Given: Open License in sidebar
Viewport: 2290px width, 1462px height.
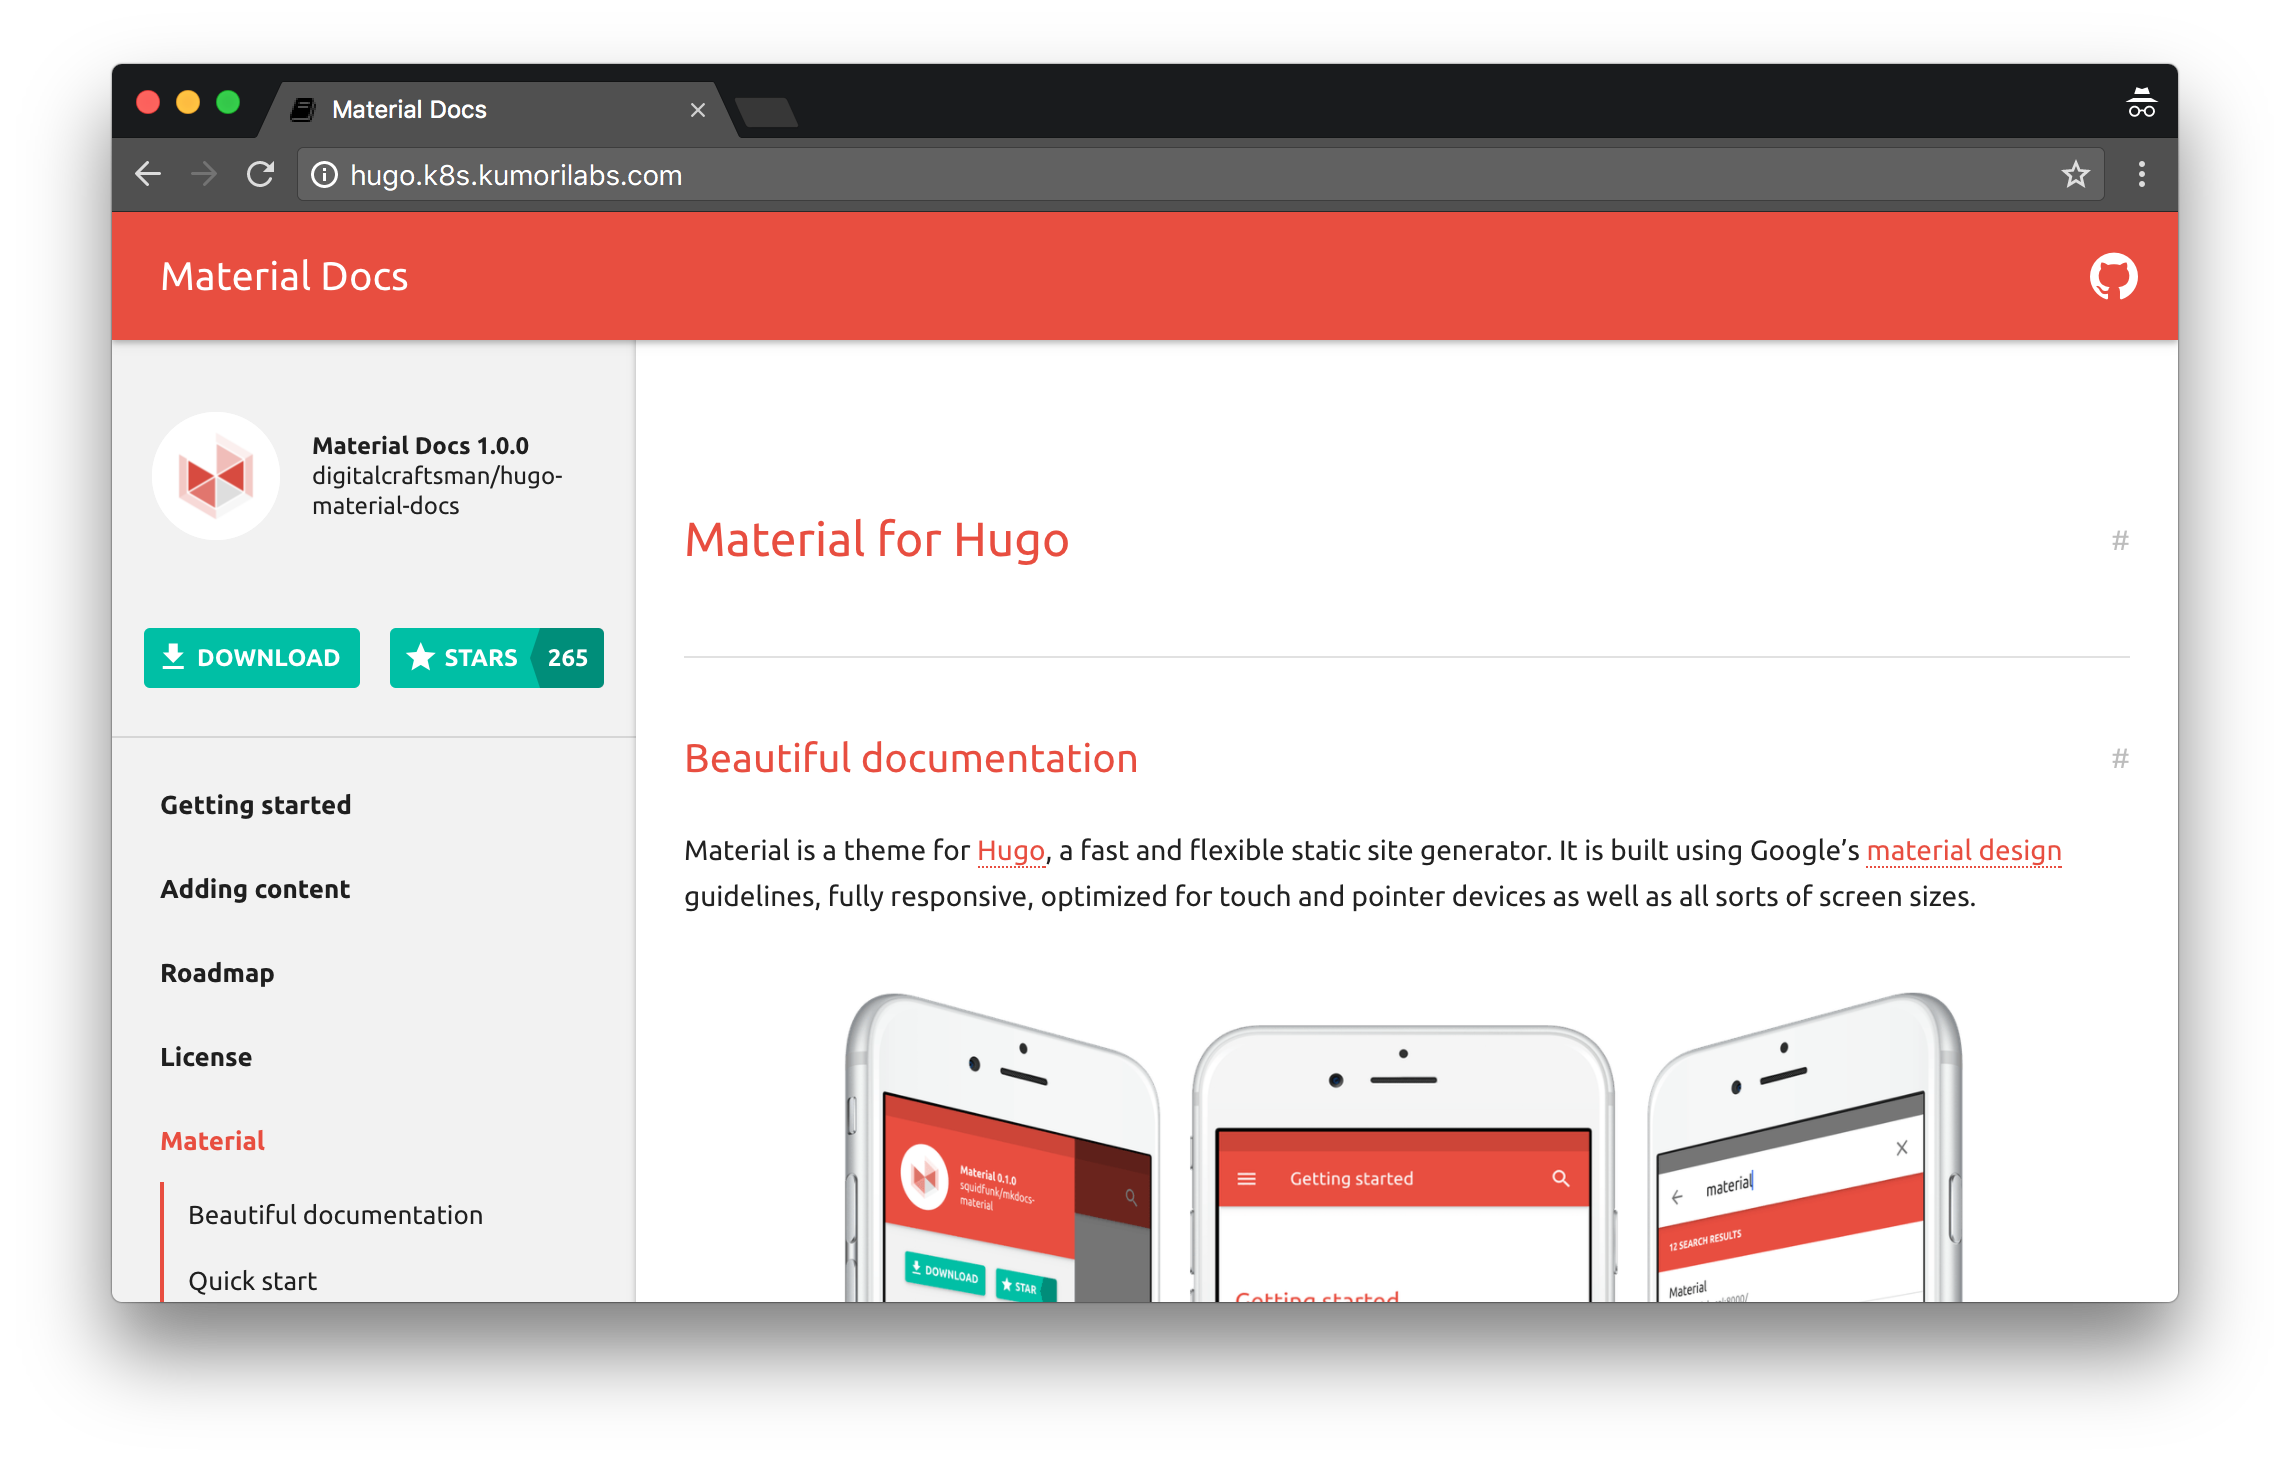Looking at the screenshot, I should [x=206, y=1057].
